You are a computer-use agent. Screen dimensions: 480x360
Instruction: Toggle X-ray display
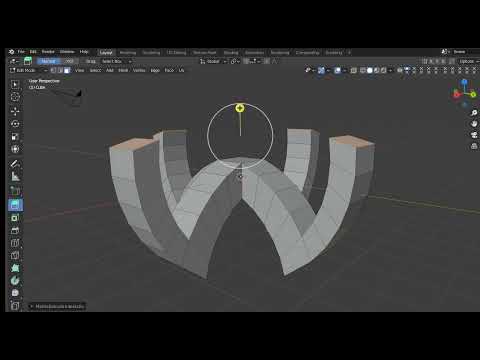pos(354,70)
